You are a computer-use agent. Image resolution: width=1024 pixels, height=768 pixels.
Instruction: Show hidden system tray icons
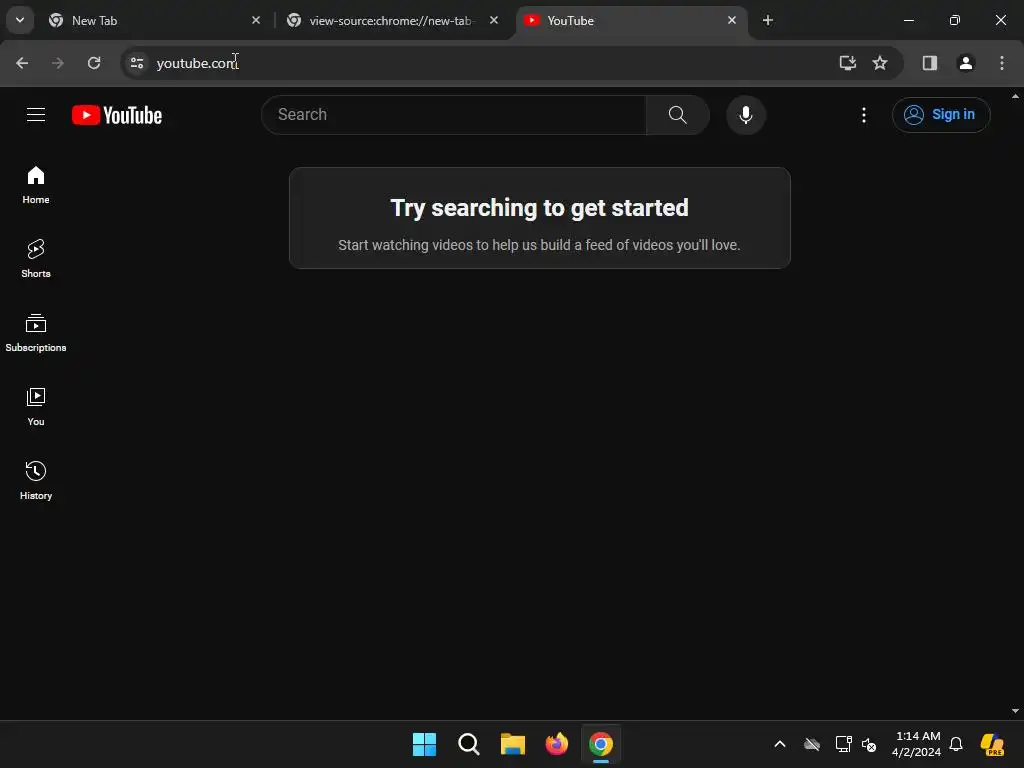[780, 744]
